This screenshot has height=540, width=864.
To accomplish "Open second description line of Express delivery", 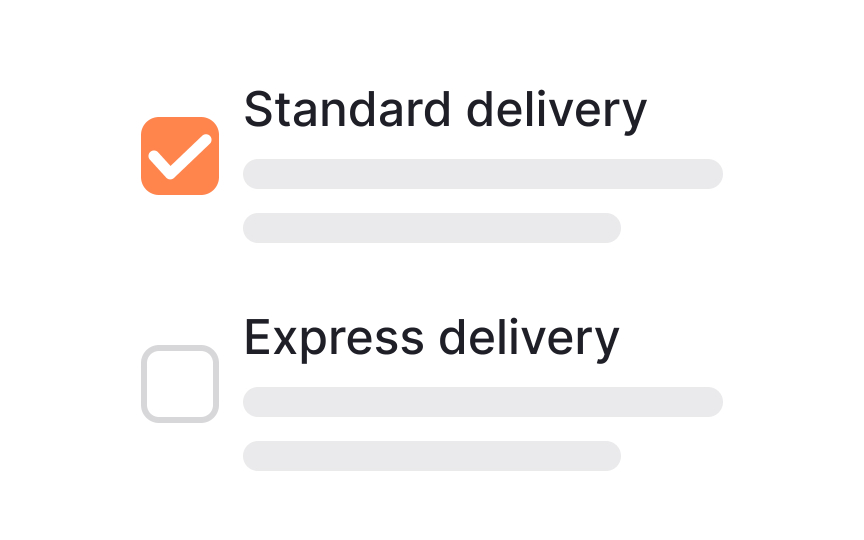I will 432,456.
